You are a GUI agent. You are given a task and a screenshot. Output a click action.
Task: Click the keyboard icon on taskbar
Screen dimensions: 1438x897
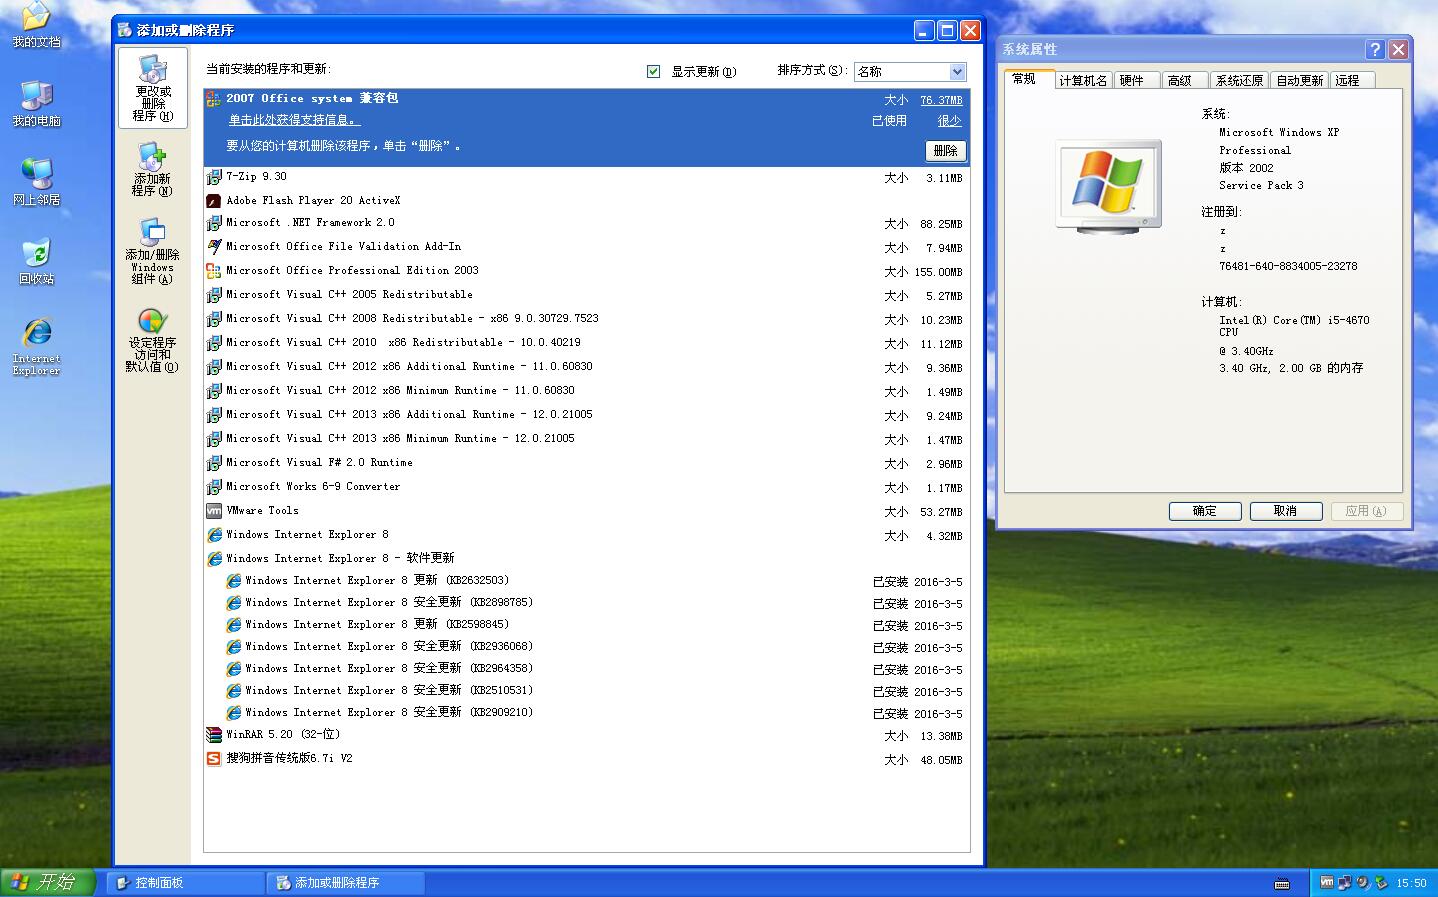point(1282,883)
